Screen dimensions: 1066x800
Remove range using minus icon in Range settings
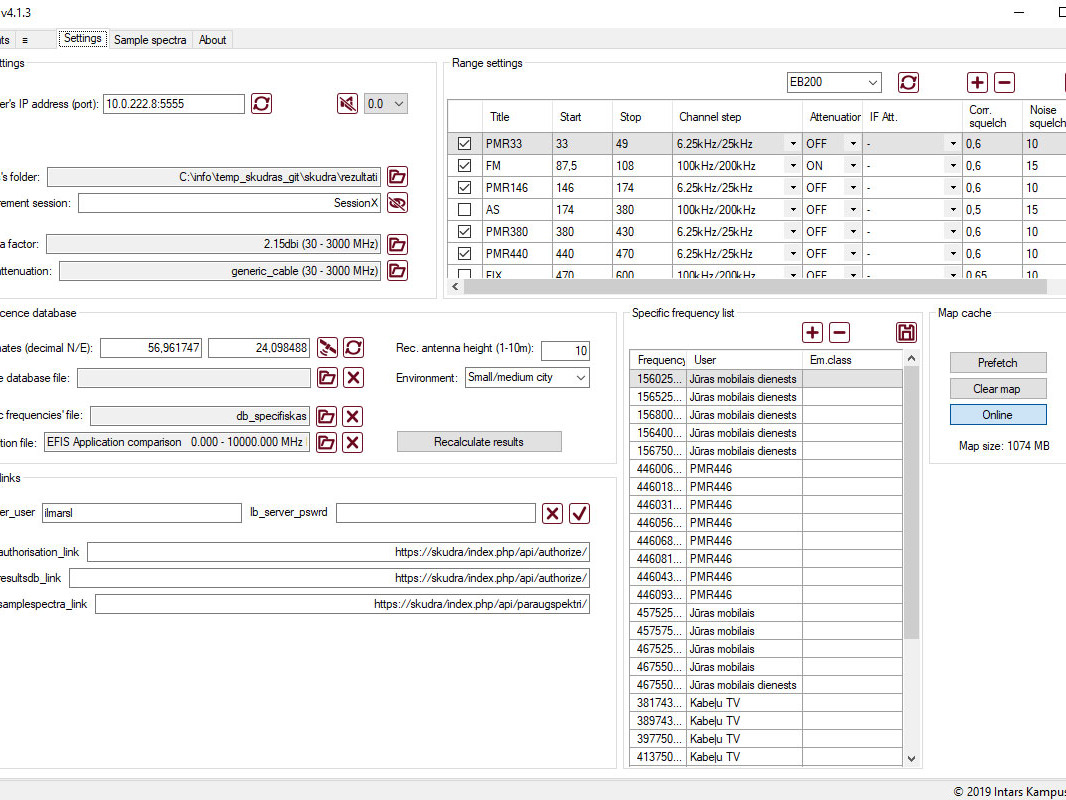1004,83
